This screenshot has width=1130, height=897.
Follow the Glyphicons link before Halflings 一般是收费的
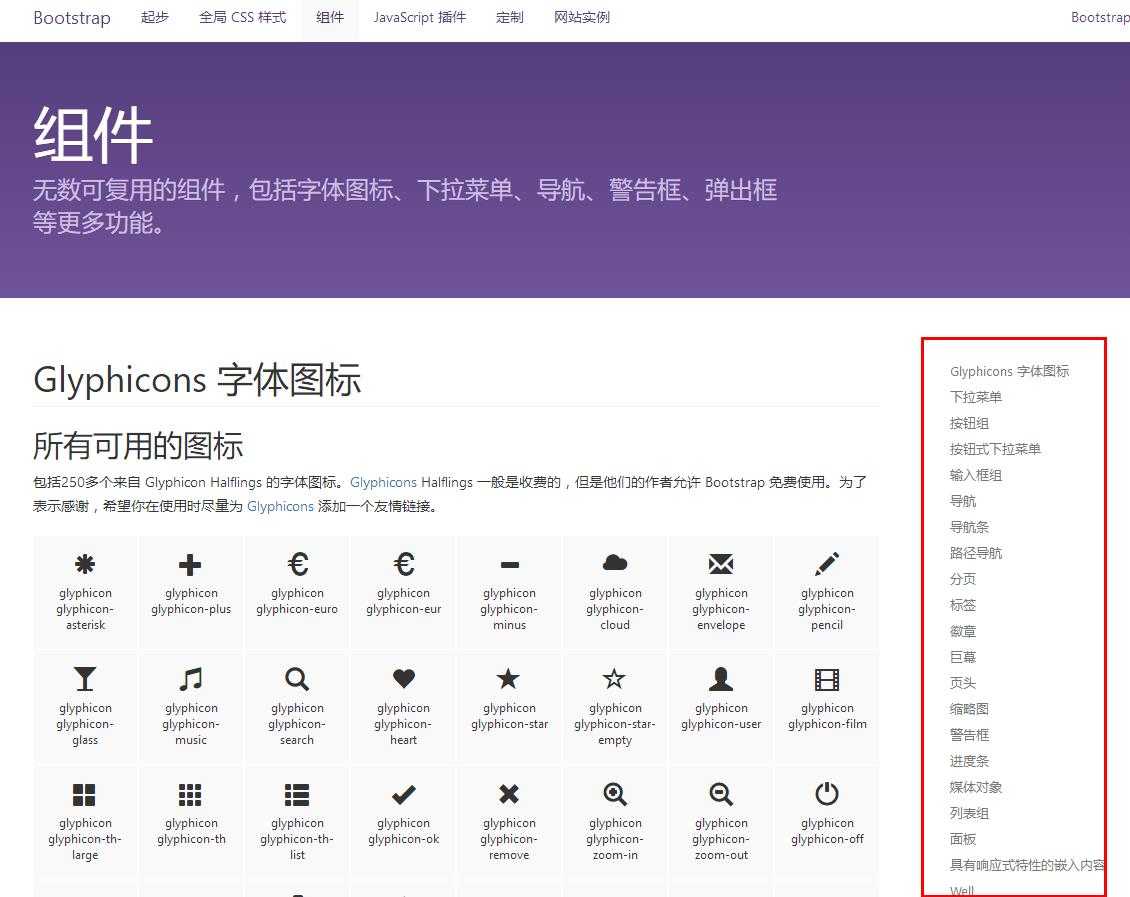[383, 482]
